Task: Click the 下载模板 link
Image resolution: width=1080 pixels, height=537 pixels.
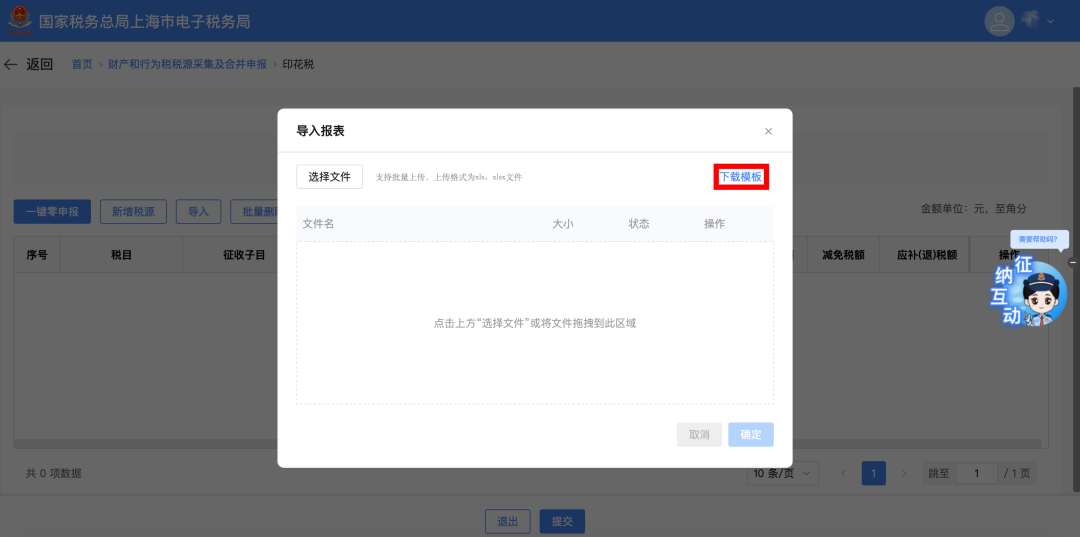Action: 740,177
